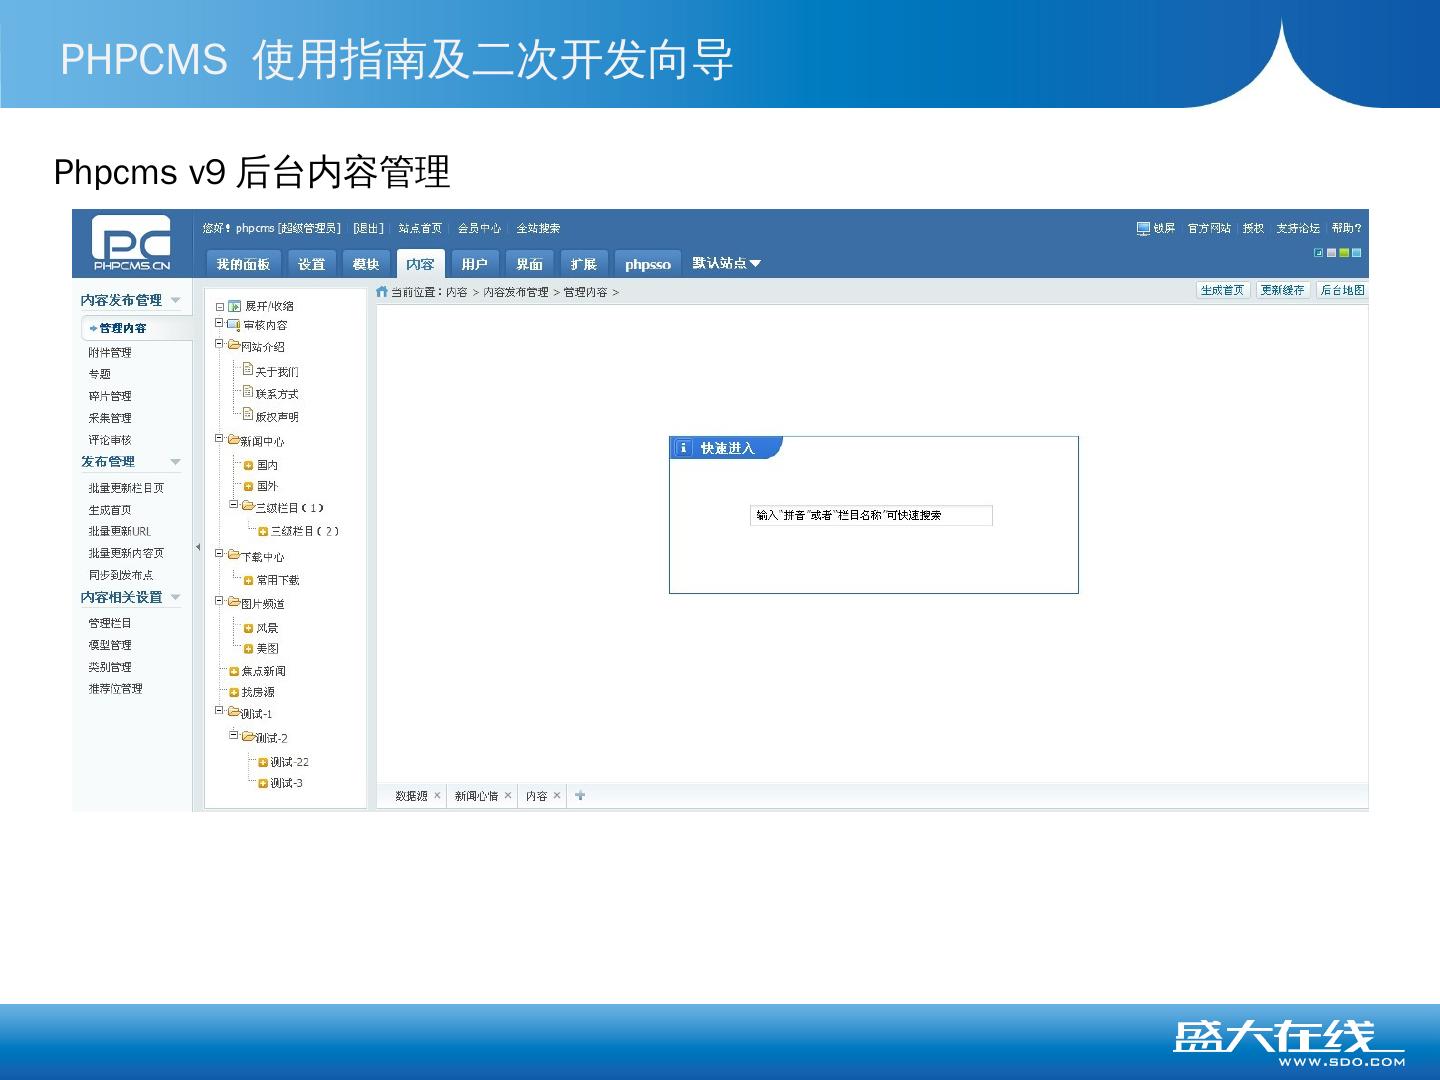Click the yellow plus icon beside 美图
Viewport: 1440px width, 1080px height.
(249, 649)
